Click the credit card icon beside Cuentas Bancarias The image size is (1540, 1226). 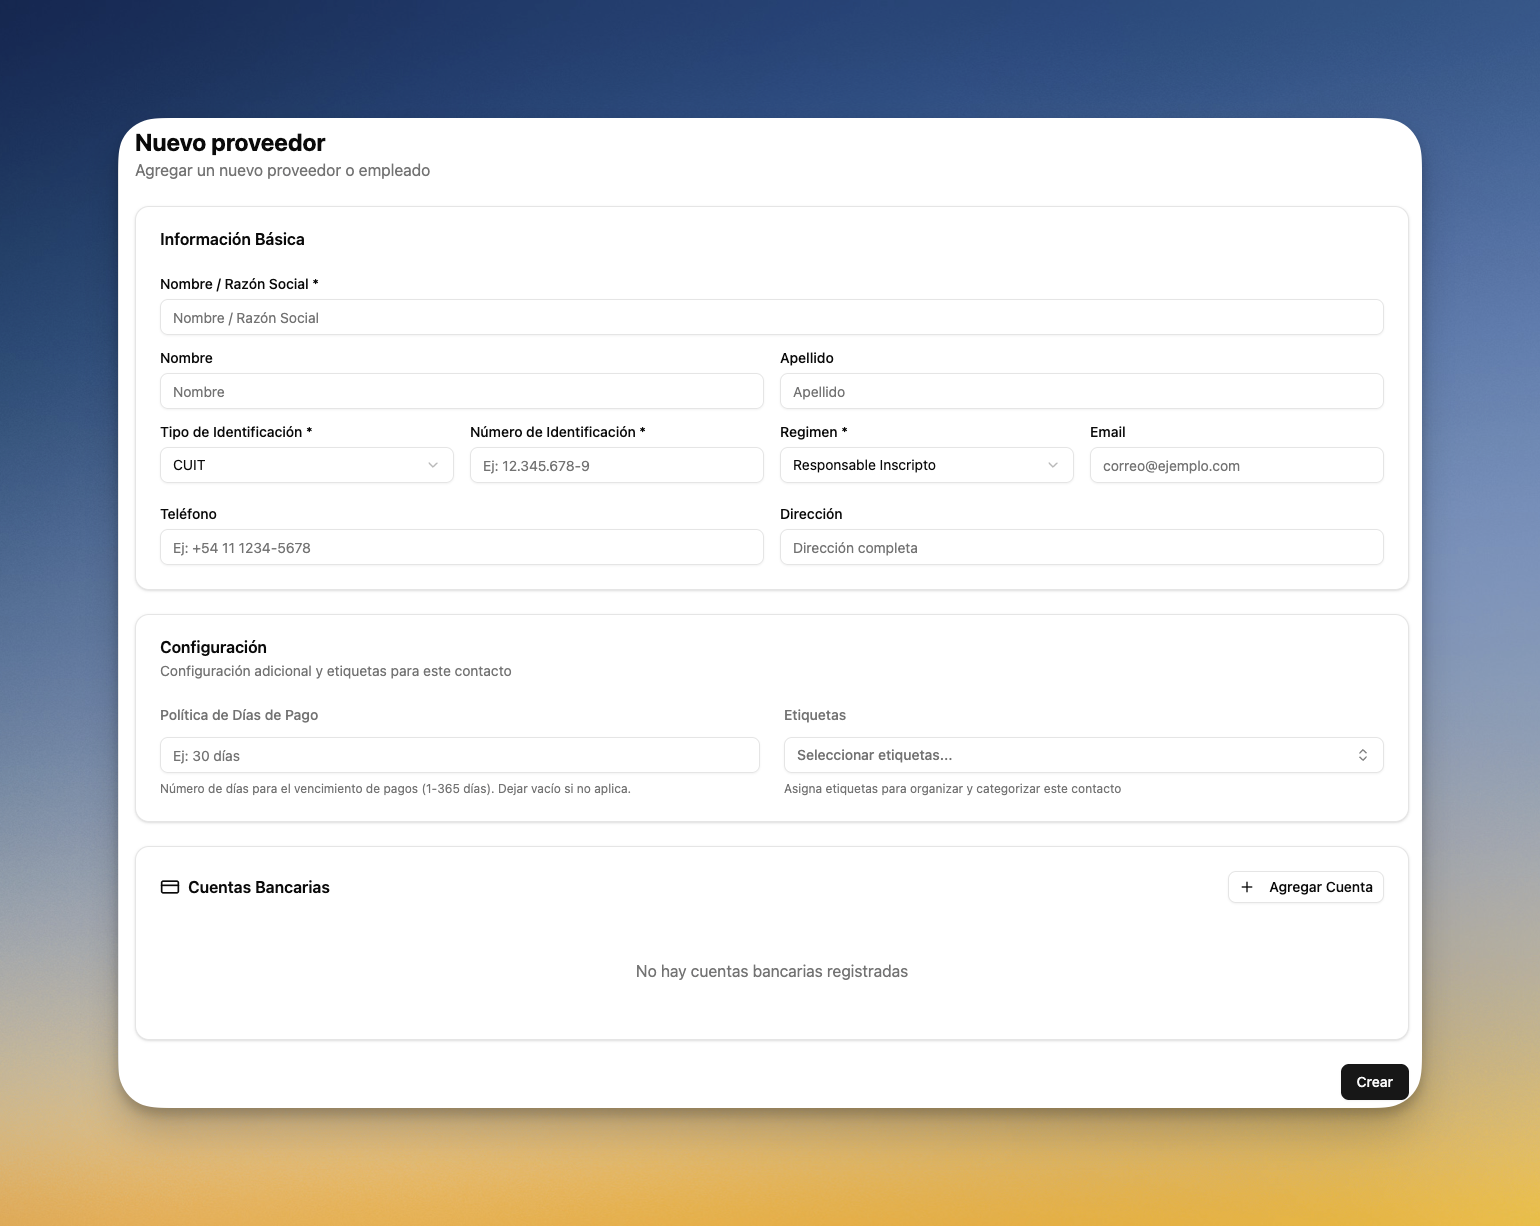pos(170,887)
